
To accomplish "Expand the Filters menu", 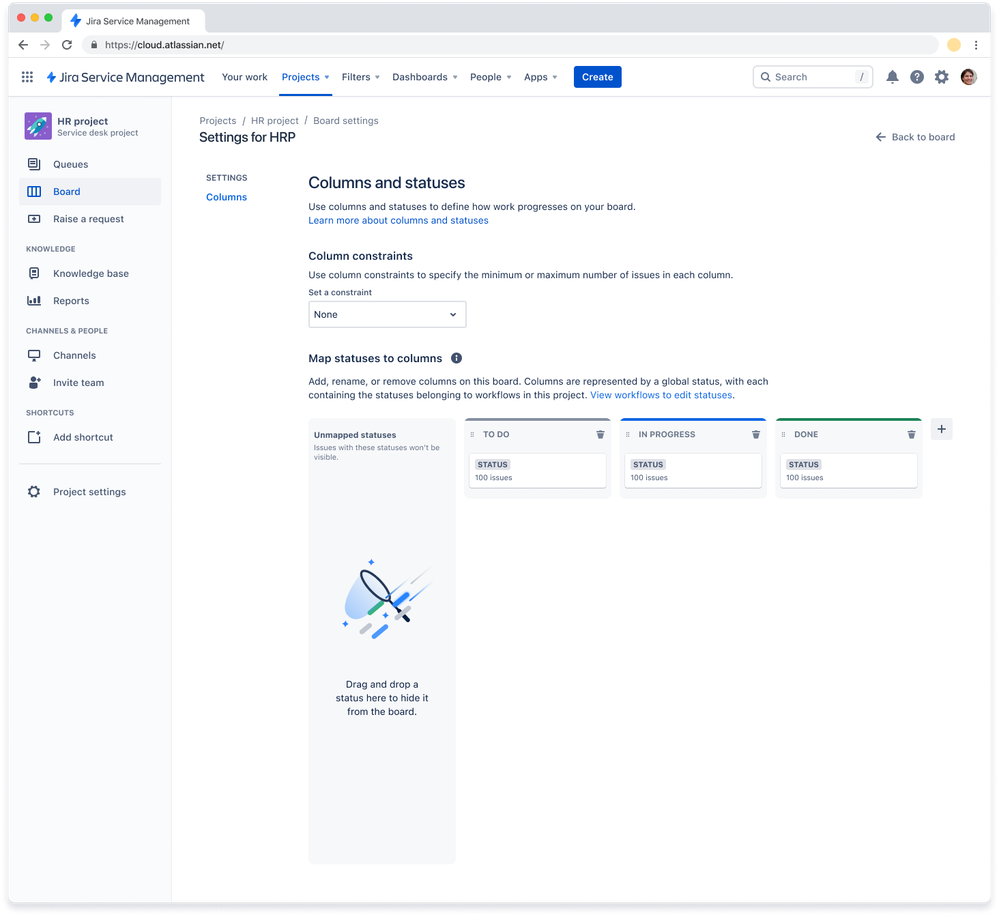I will point(361,77).
